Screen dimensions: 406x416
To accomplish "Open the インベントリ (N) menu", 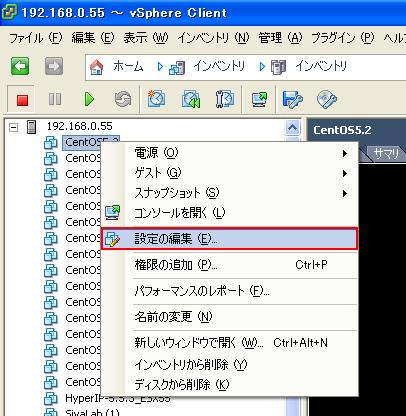I will pyautogui.click(x=213, y=38).
